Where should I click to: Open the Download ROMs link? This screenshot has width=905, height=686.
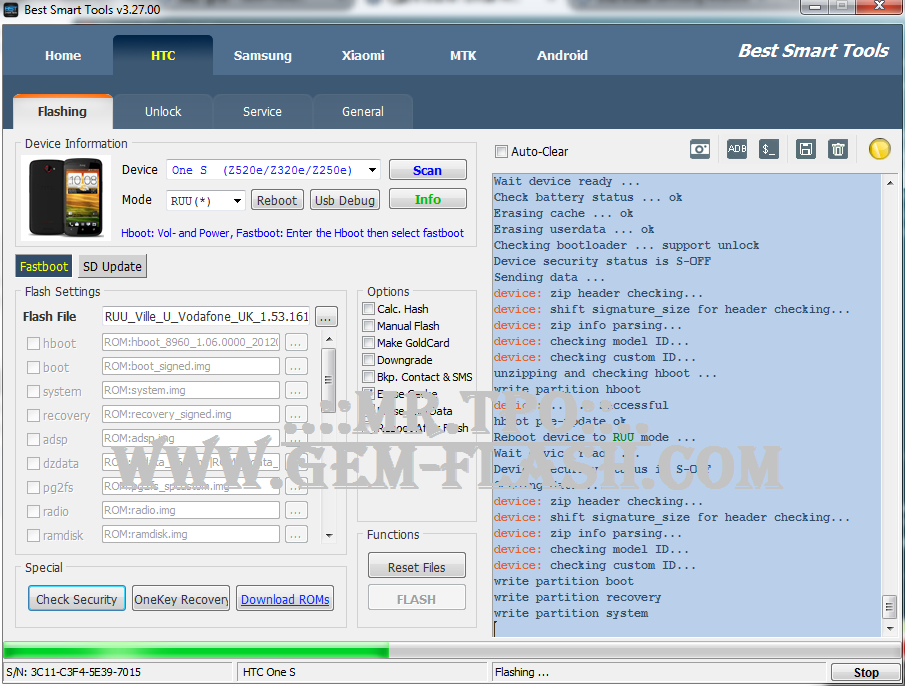(285, 599)
